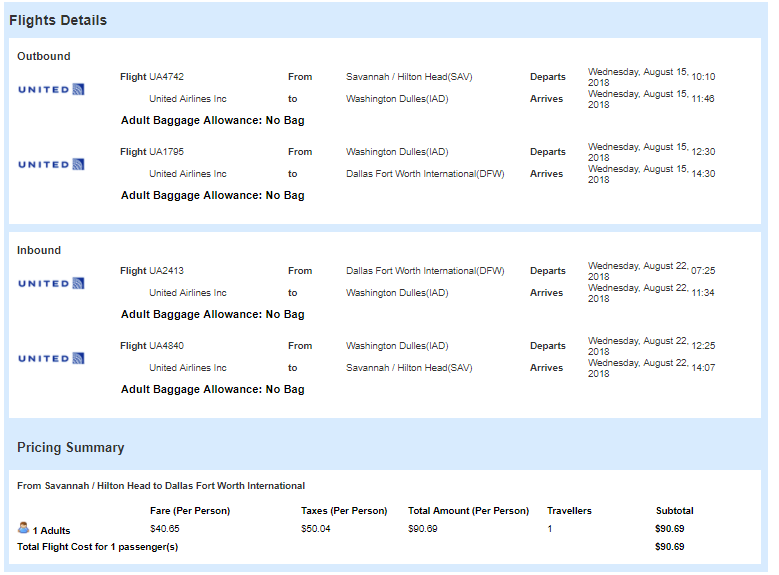Click the departure date of flight UA2413
This screenshot has height=575, width=779.
pyautogui.click(x=638, y=271)
